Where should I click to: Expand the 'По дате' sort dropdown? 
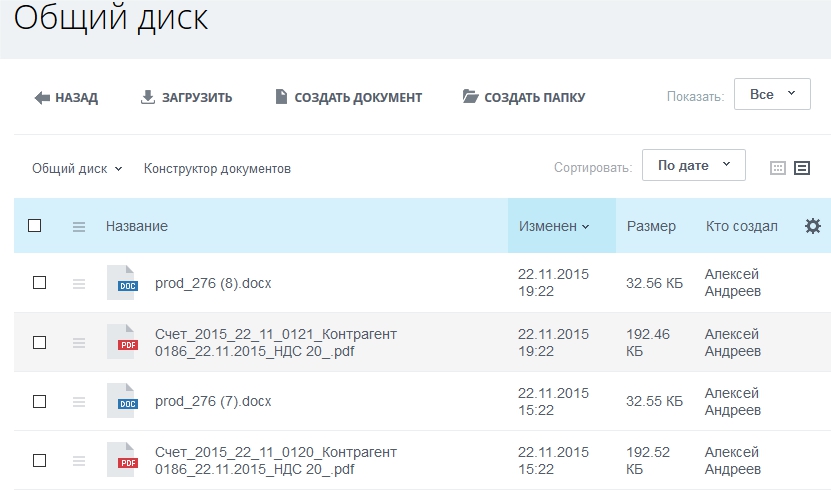point(693,166)
